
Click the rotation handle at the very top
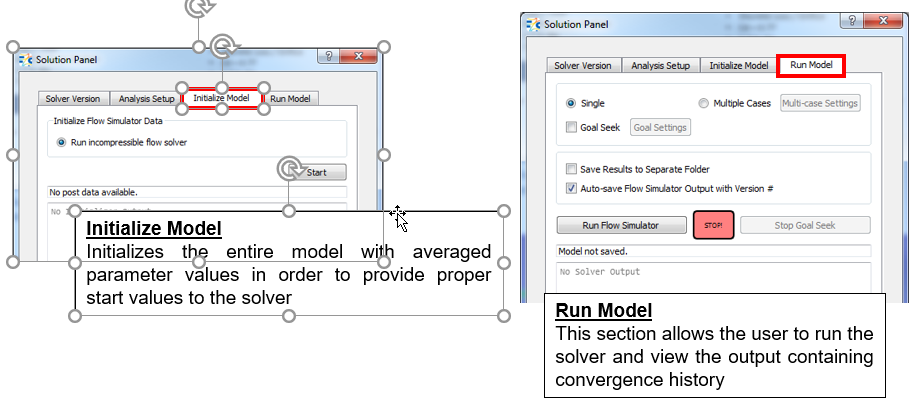click(x=199, y=6)
